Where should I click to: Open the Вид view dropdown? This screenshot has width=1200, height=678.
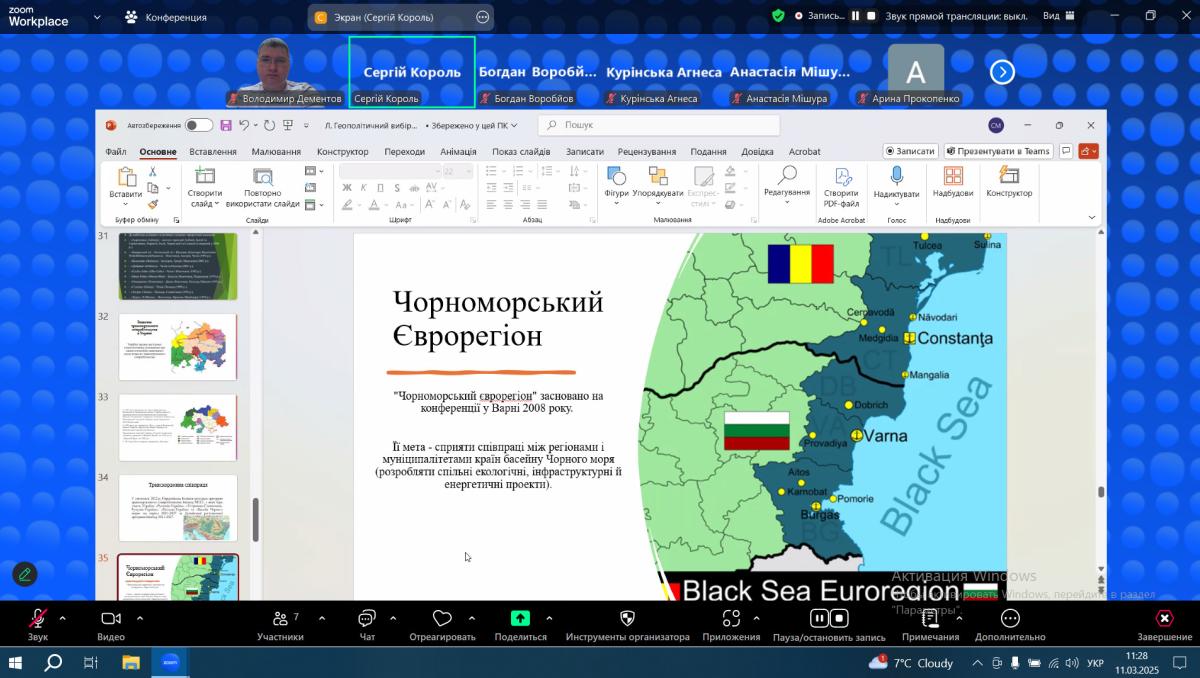(1057, 16)
